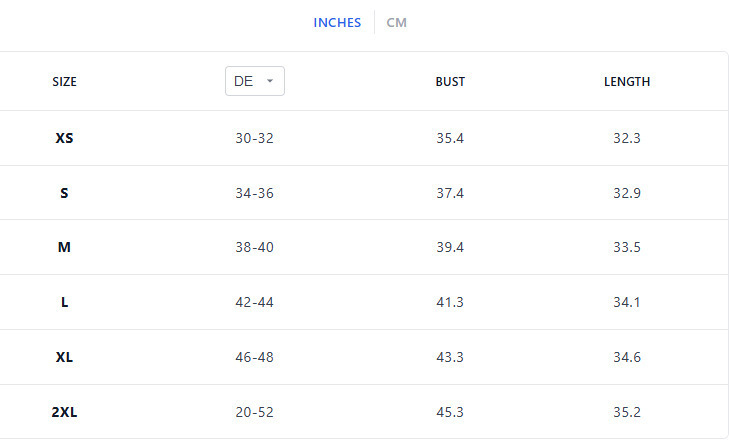This screenshot has height=442, width=729.
Task: Click length value 32.9 for S
Action: pos(627,193)
